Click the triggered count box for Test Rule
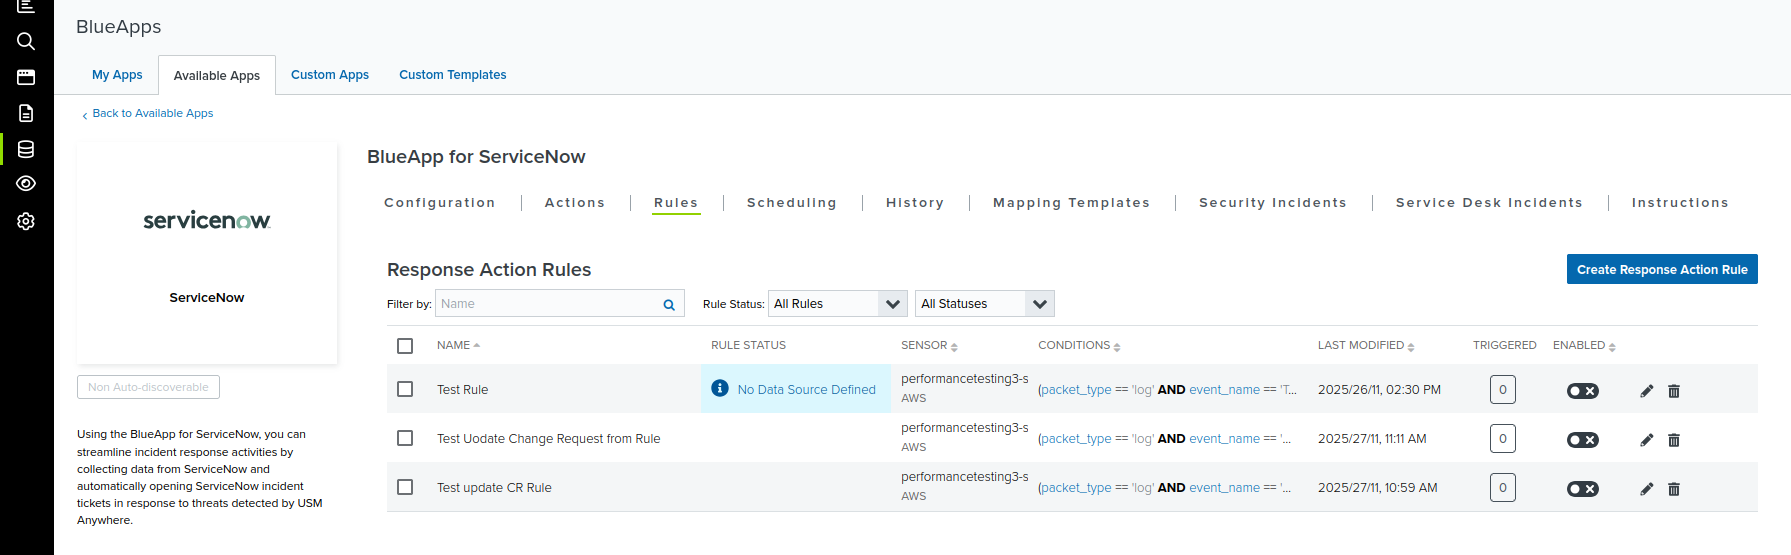The image size is (1791, 555). tap(1503, 390)
